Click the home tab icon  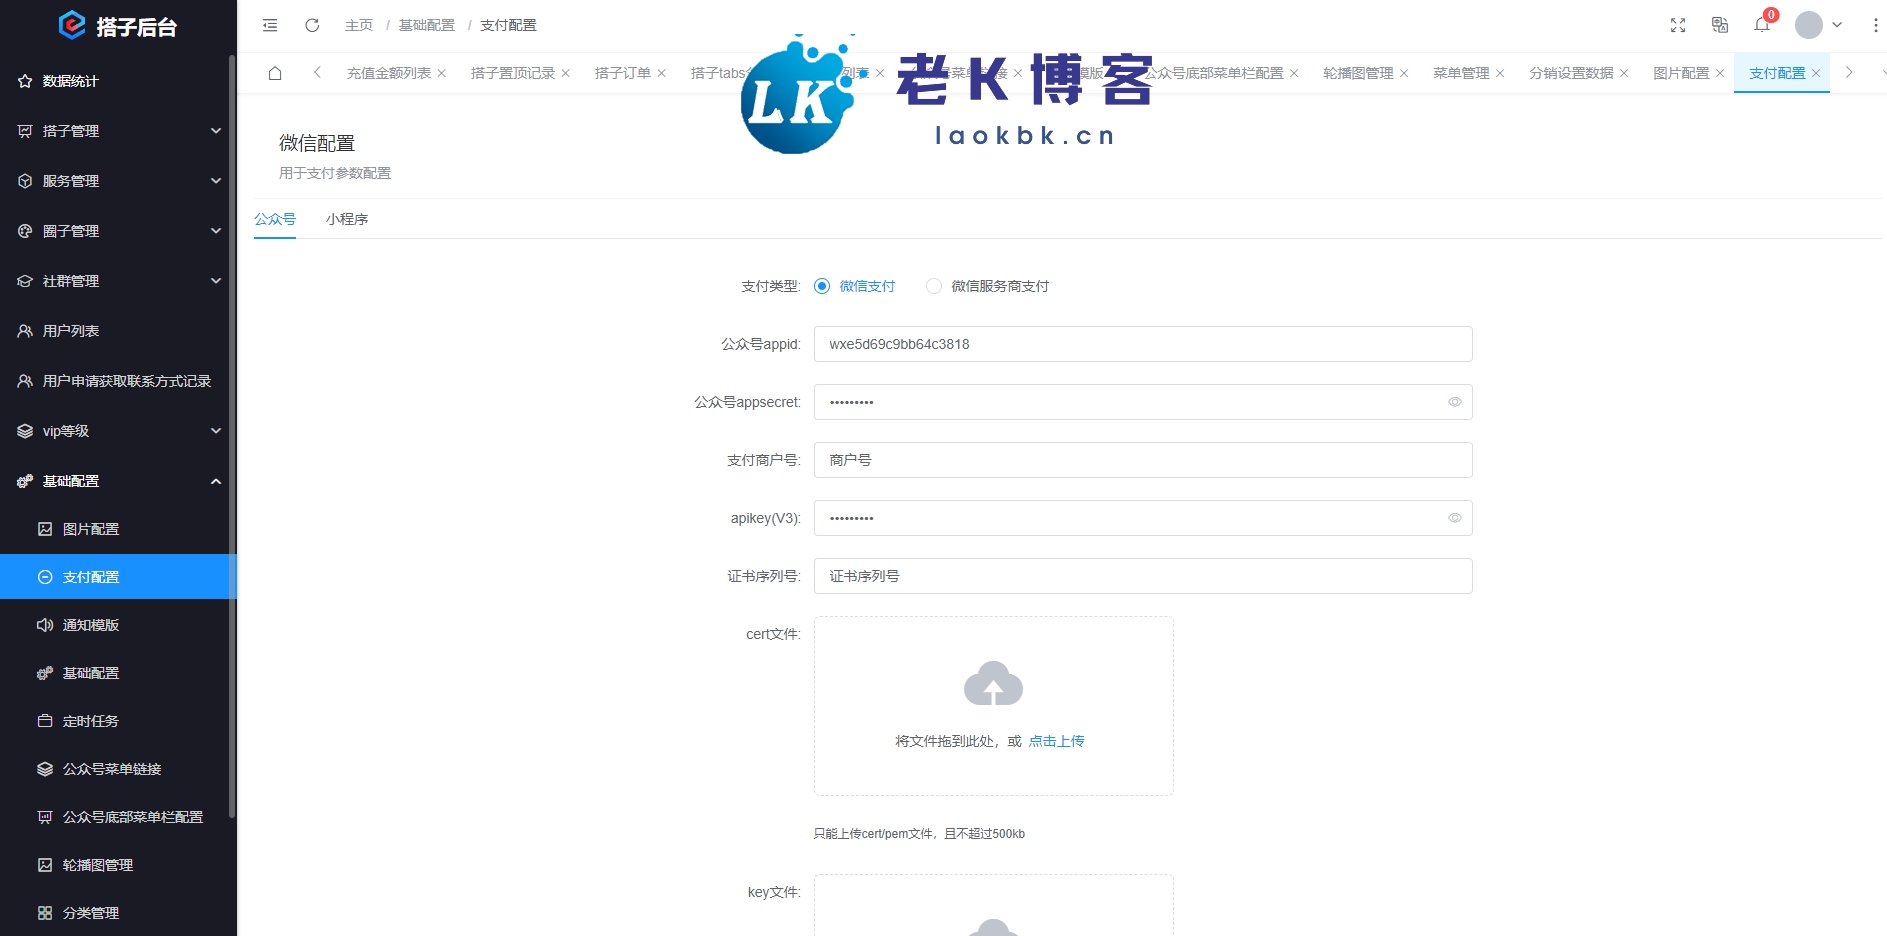pos(275,73)
